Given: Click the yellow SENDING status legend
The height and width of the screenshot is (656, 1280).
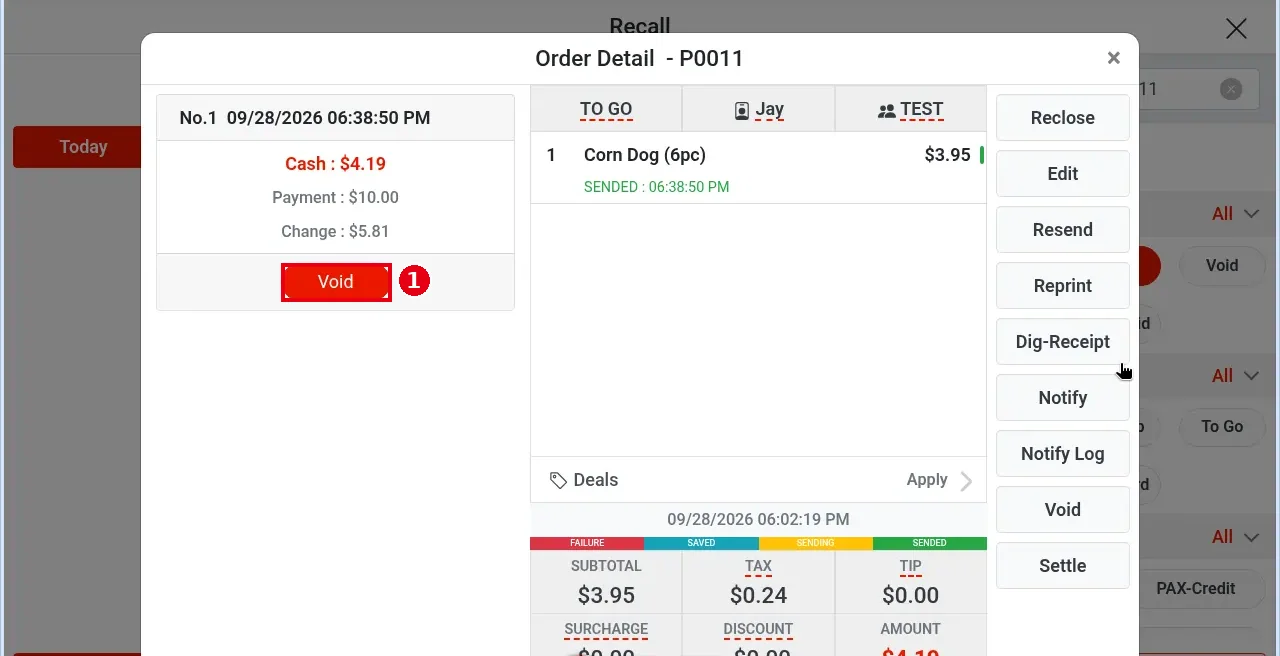Looking at the screenshot, I should tap(815, 543).
